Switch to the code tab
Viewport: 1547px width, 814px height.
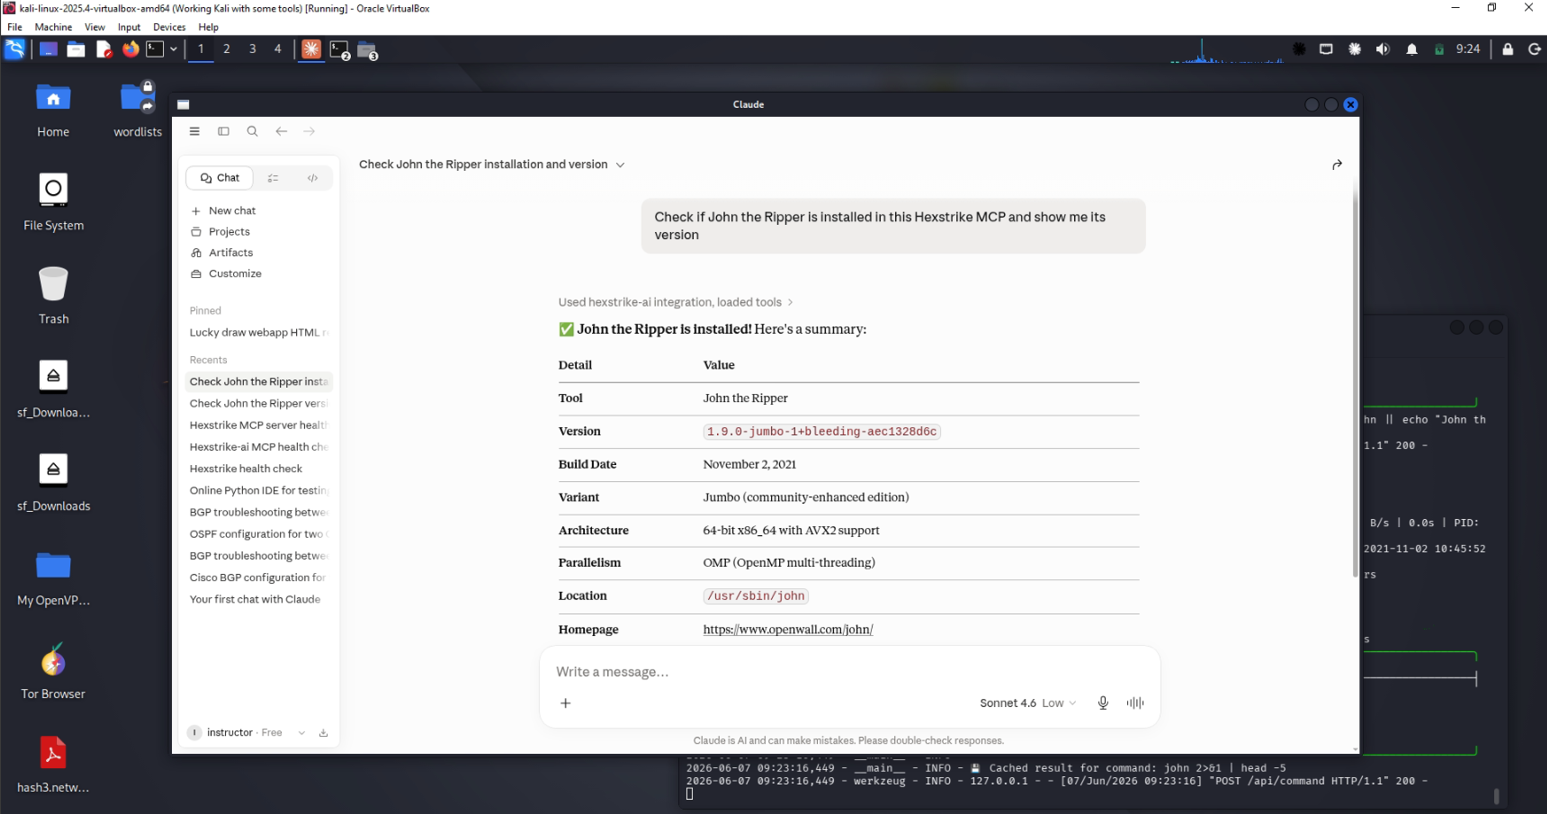coord(313,178)
